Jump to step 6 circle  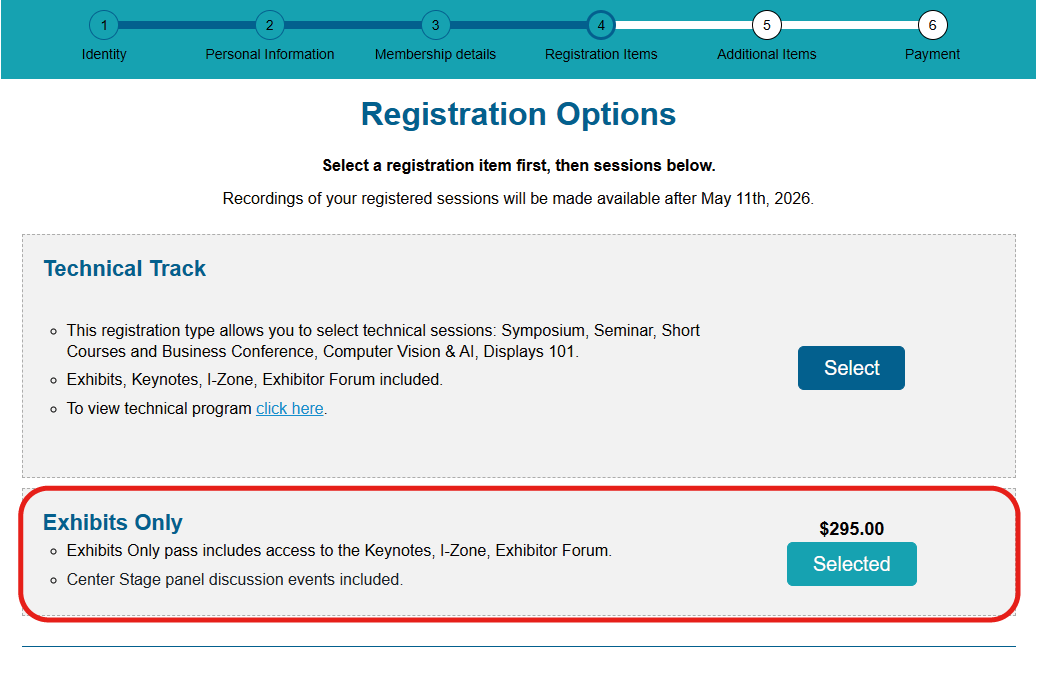(x=932, y=25)
